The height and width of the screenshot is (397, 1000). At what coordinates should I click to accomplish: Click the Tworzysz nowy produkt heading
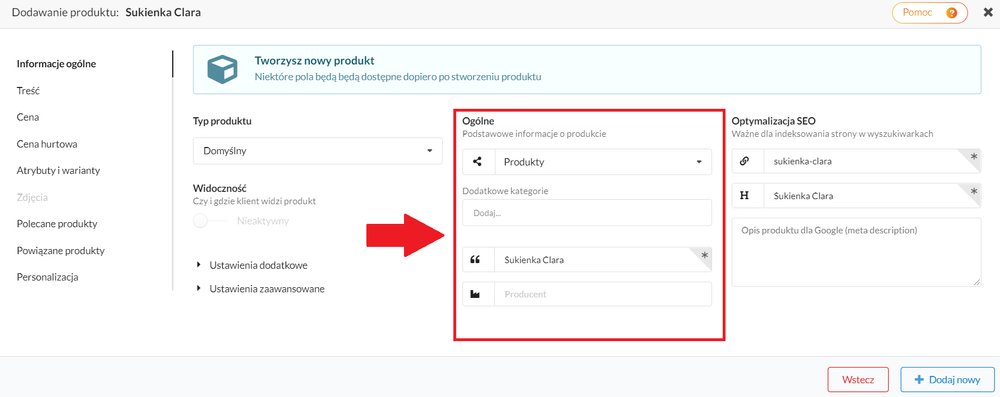314,61
